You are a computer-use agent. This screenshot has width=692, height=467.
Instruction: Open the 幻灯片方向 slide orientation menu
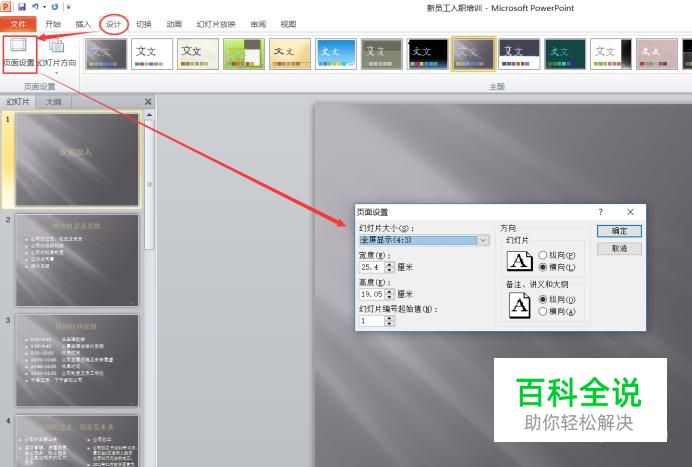(56, 56)
